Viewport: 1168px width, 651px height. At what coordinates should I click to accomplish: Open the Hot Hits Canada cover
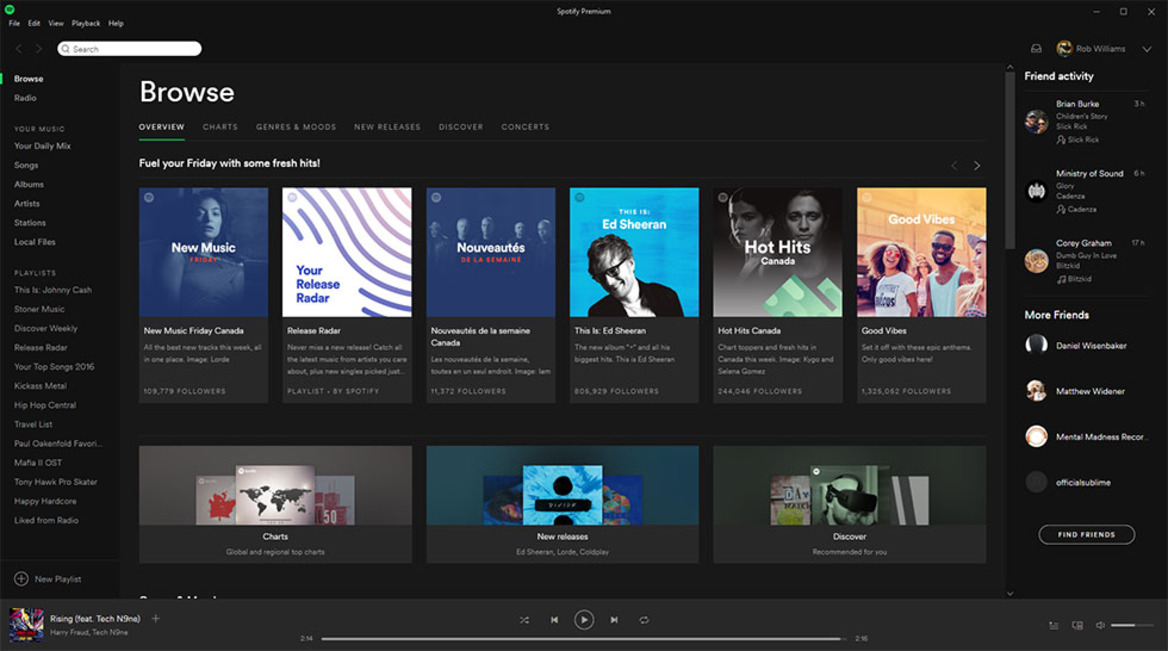pos(778,252)
